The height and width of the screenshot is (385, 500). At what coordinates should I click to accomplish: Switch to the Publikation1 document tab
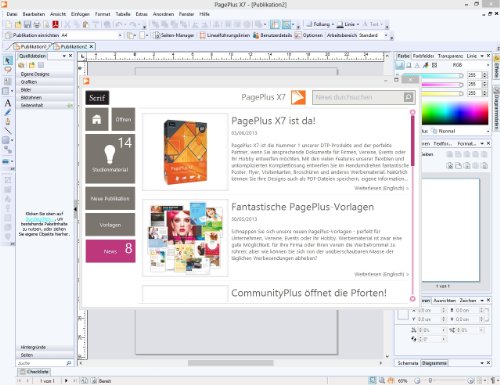31,47
